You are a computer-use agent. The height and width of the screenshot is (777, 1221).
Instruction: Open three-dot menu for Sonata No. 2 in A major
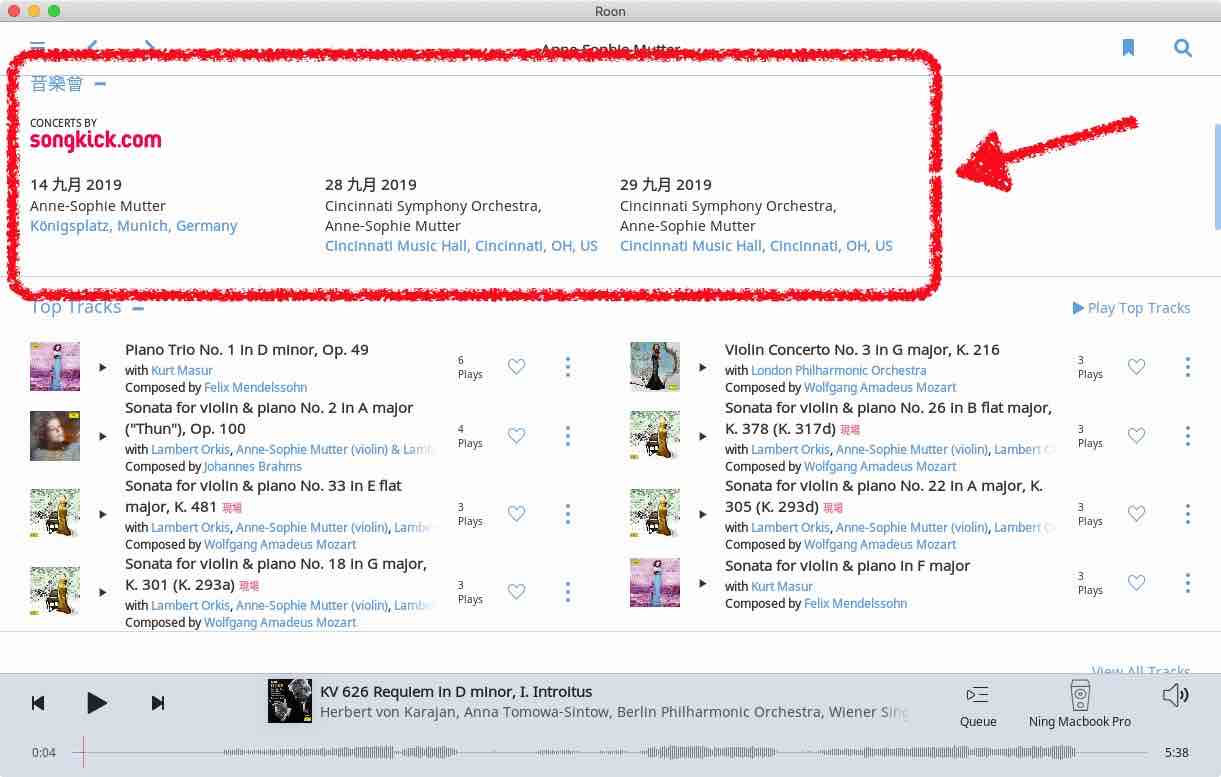point(568,436)
